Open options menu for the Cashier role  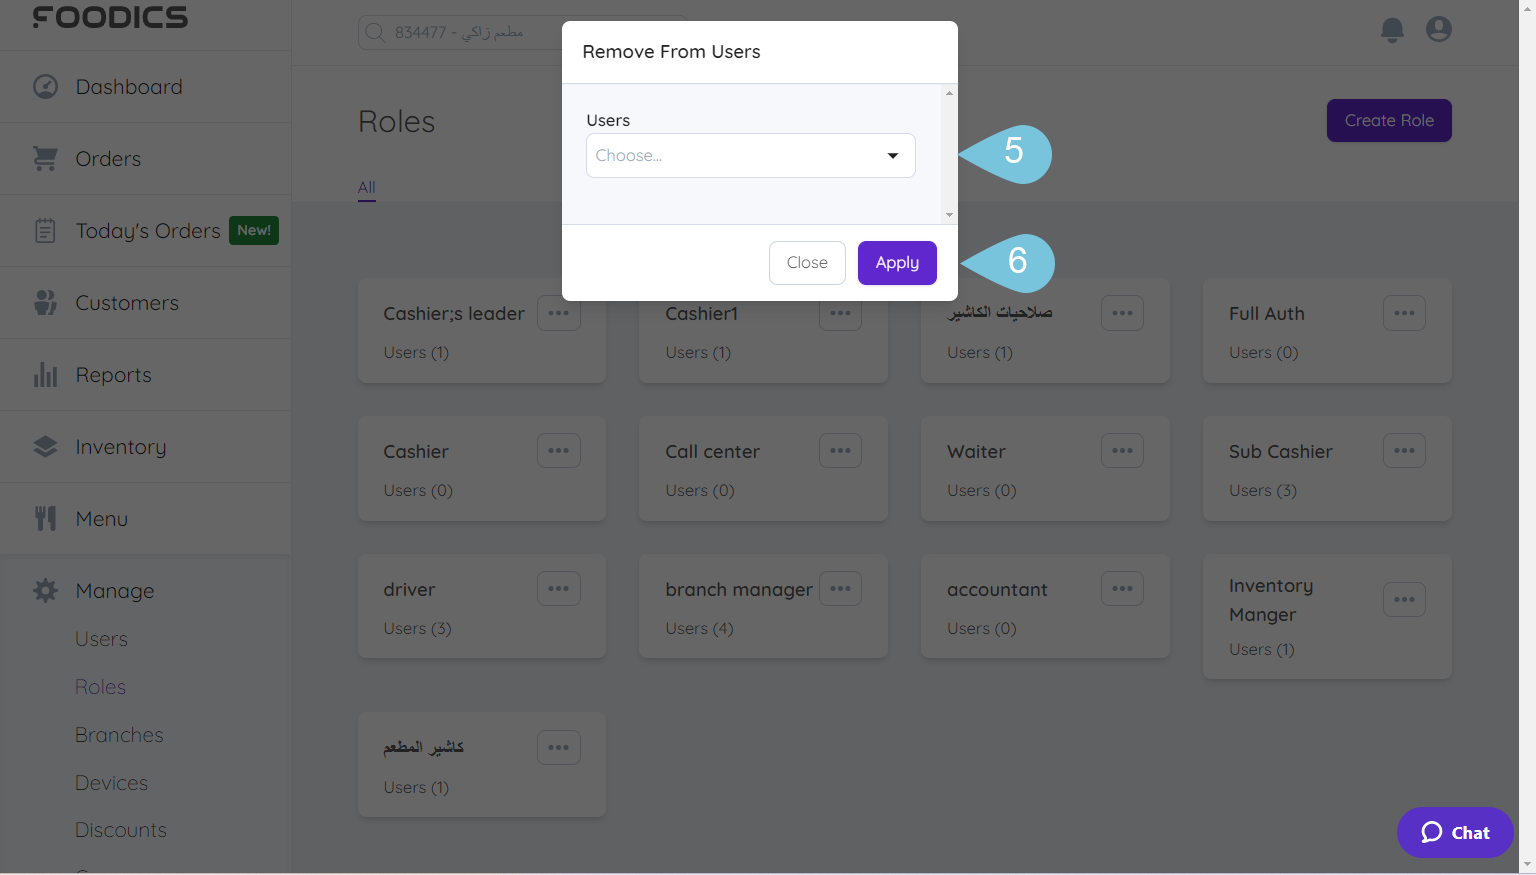pyautogui.click(x=558, y=450)
